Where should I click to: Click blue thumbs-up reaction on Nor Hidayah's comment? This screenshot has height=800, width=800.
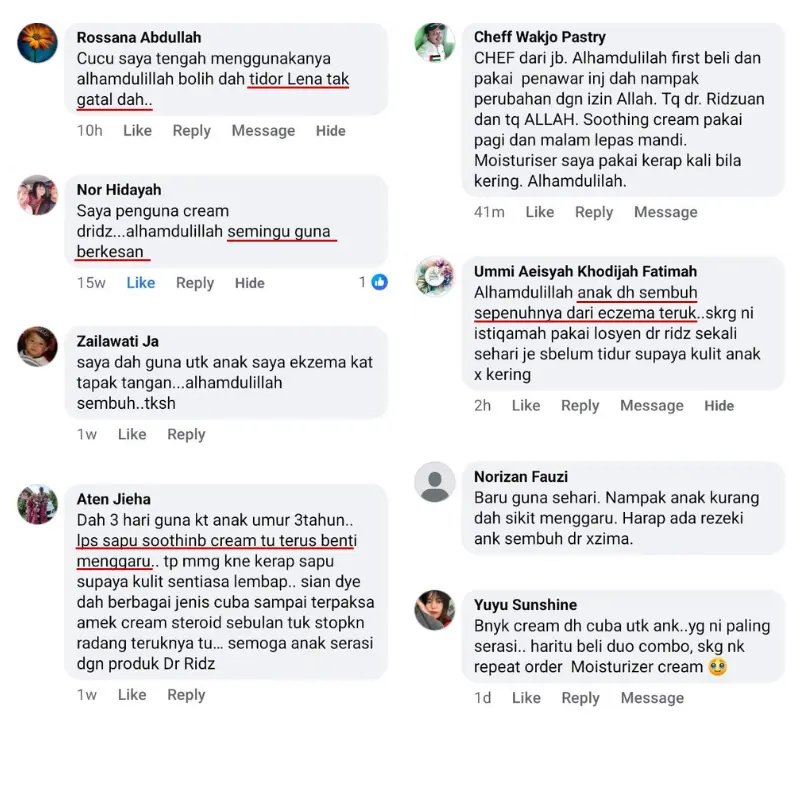coord(380,282)
